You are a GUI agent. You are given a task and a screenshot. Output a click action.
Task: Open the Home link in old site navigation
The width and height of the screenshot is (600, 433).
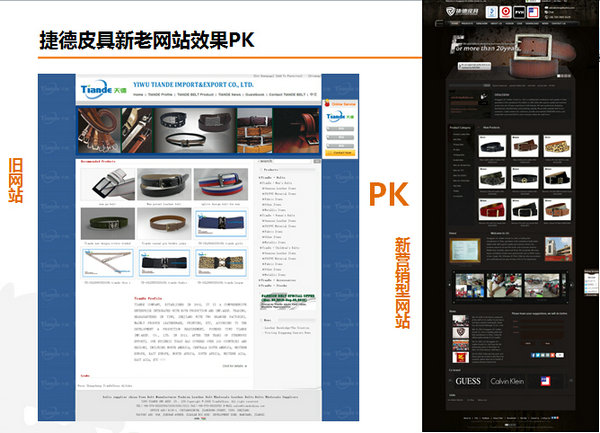coord(138,94)
